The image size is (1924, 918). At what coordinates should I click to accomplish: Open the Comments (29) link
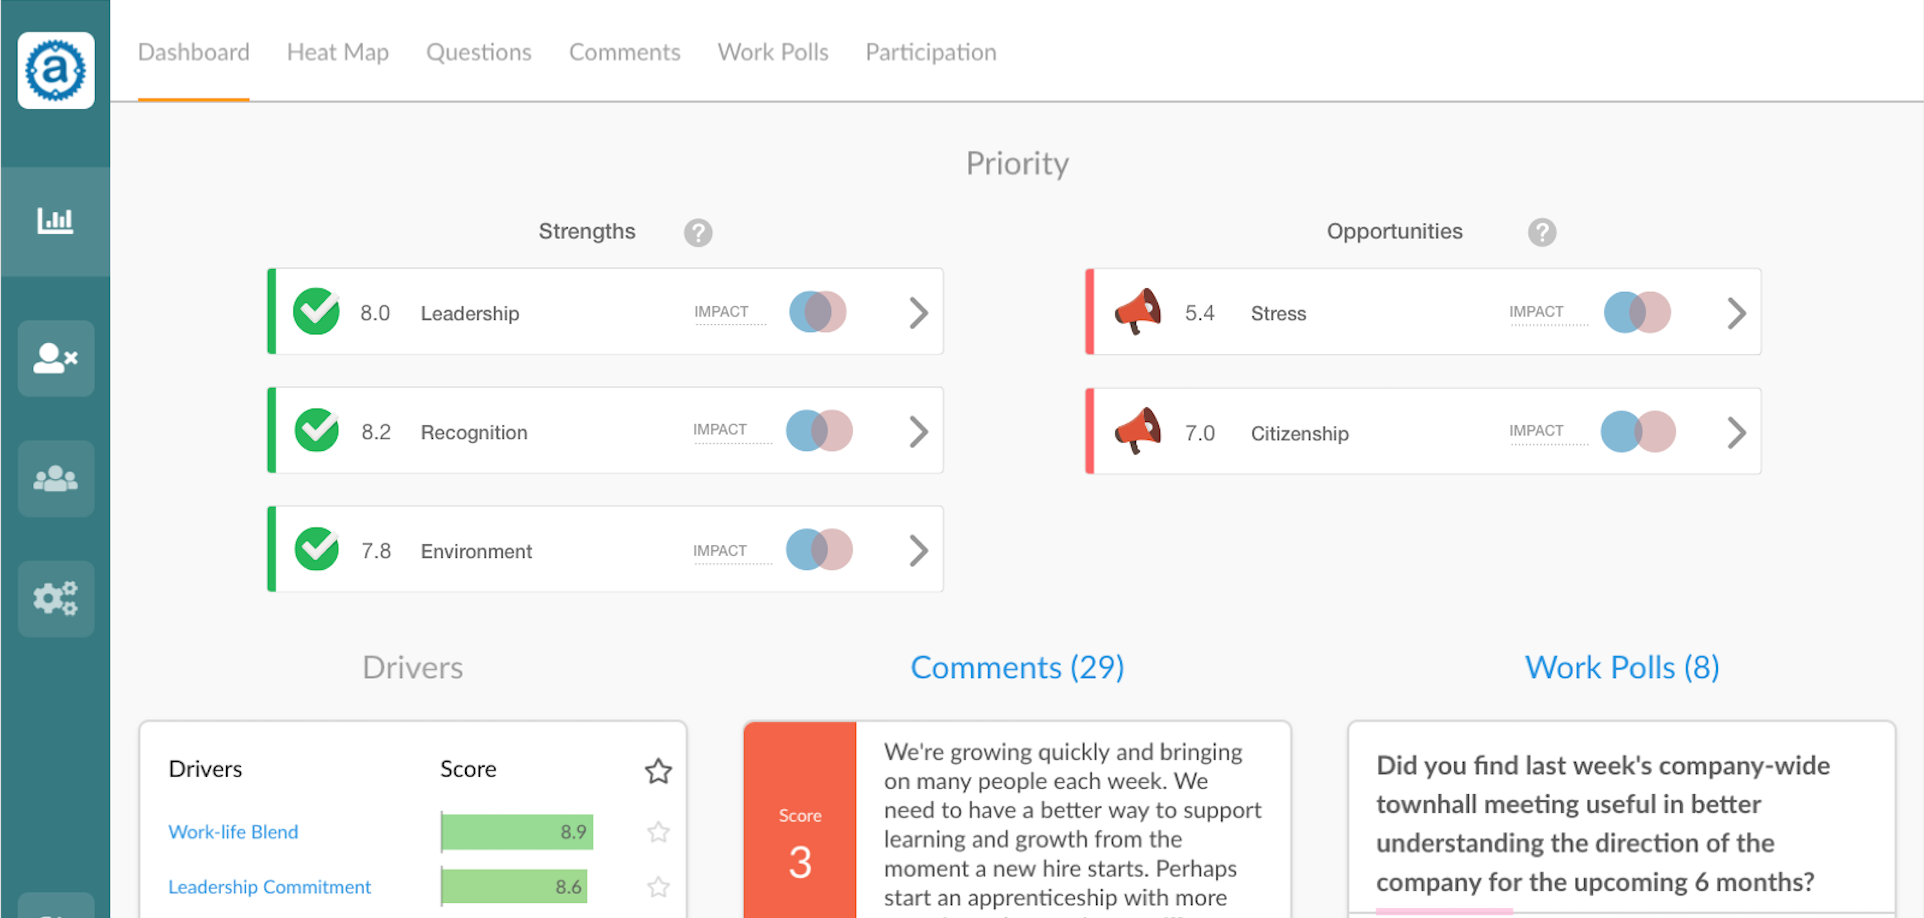tap(1017, 667)
